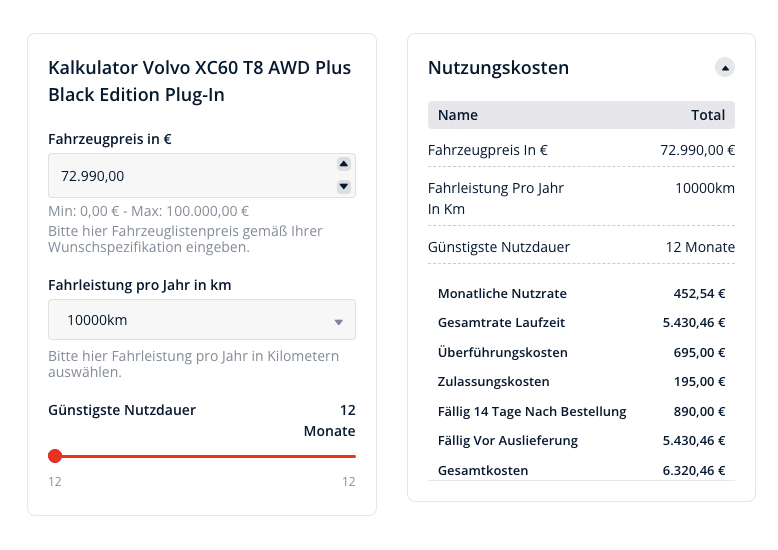
Task: Click the right end of the Nutzdauer slider track
Action: [354, 456]
